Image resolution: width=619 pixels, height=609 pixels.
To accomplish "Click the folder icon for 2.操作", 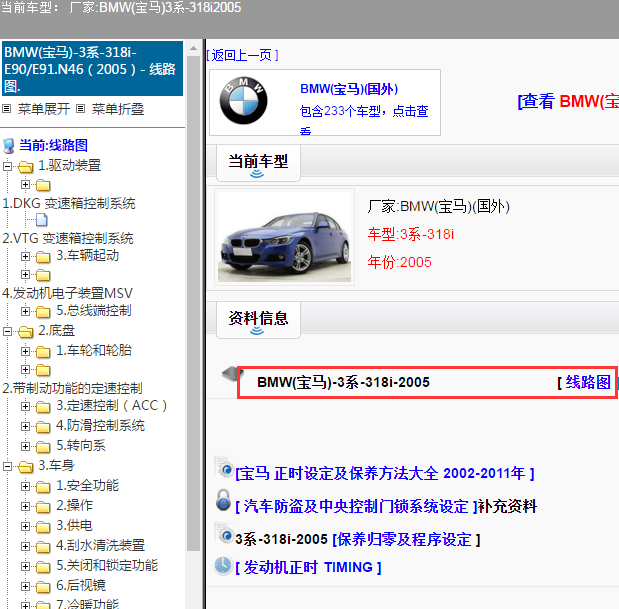I will point(43,507).
